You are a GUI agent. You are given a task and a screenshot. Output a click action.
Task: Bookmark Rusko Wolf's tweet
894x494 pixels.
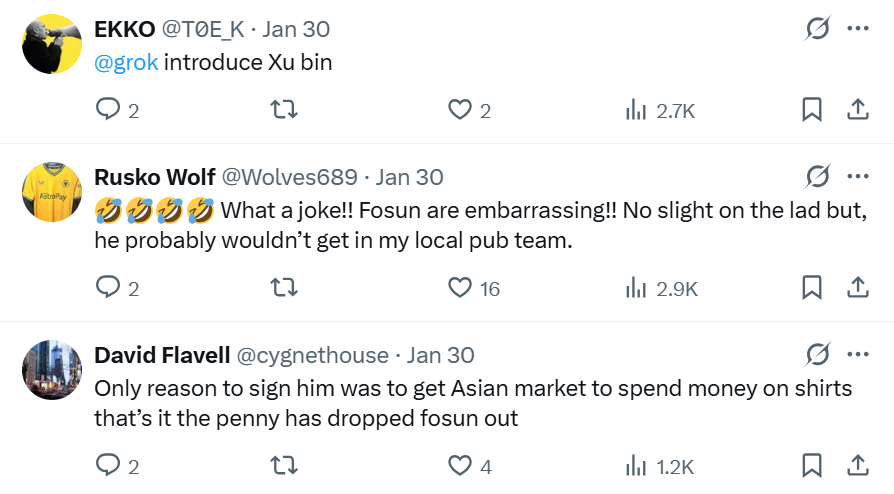tap(812, 288)
